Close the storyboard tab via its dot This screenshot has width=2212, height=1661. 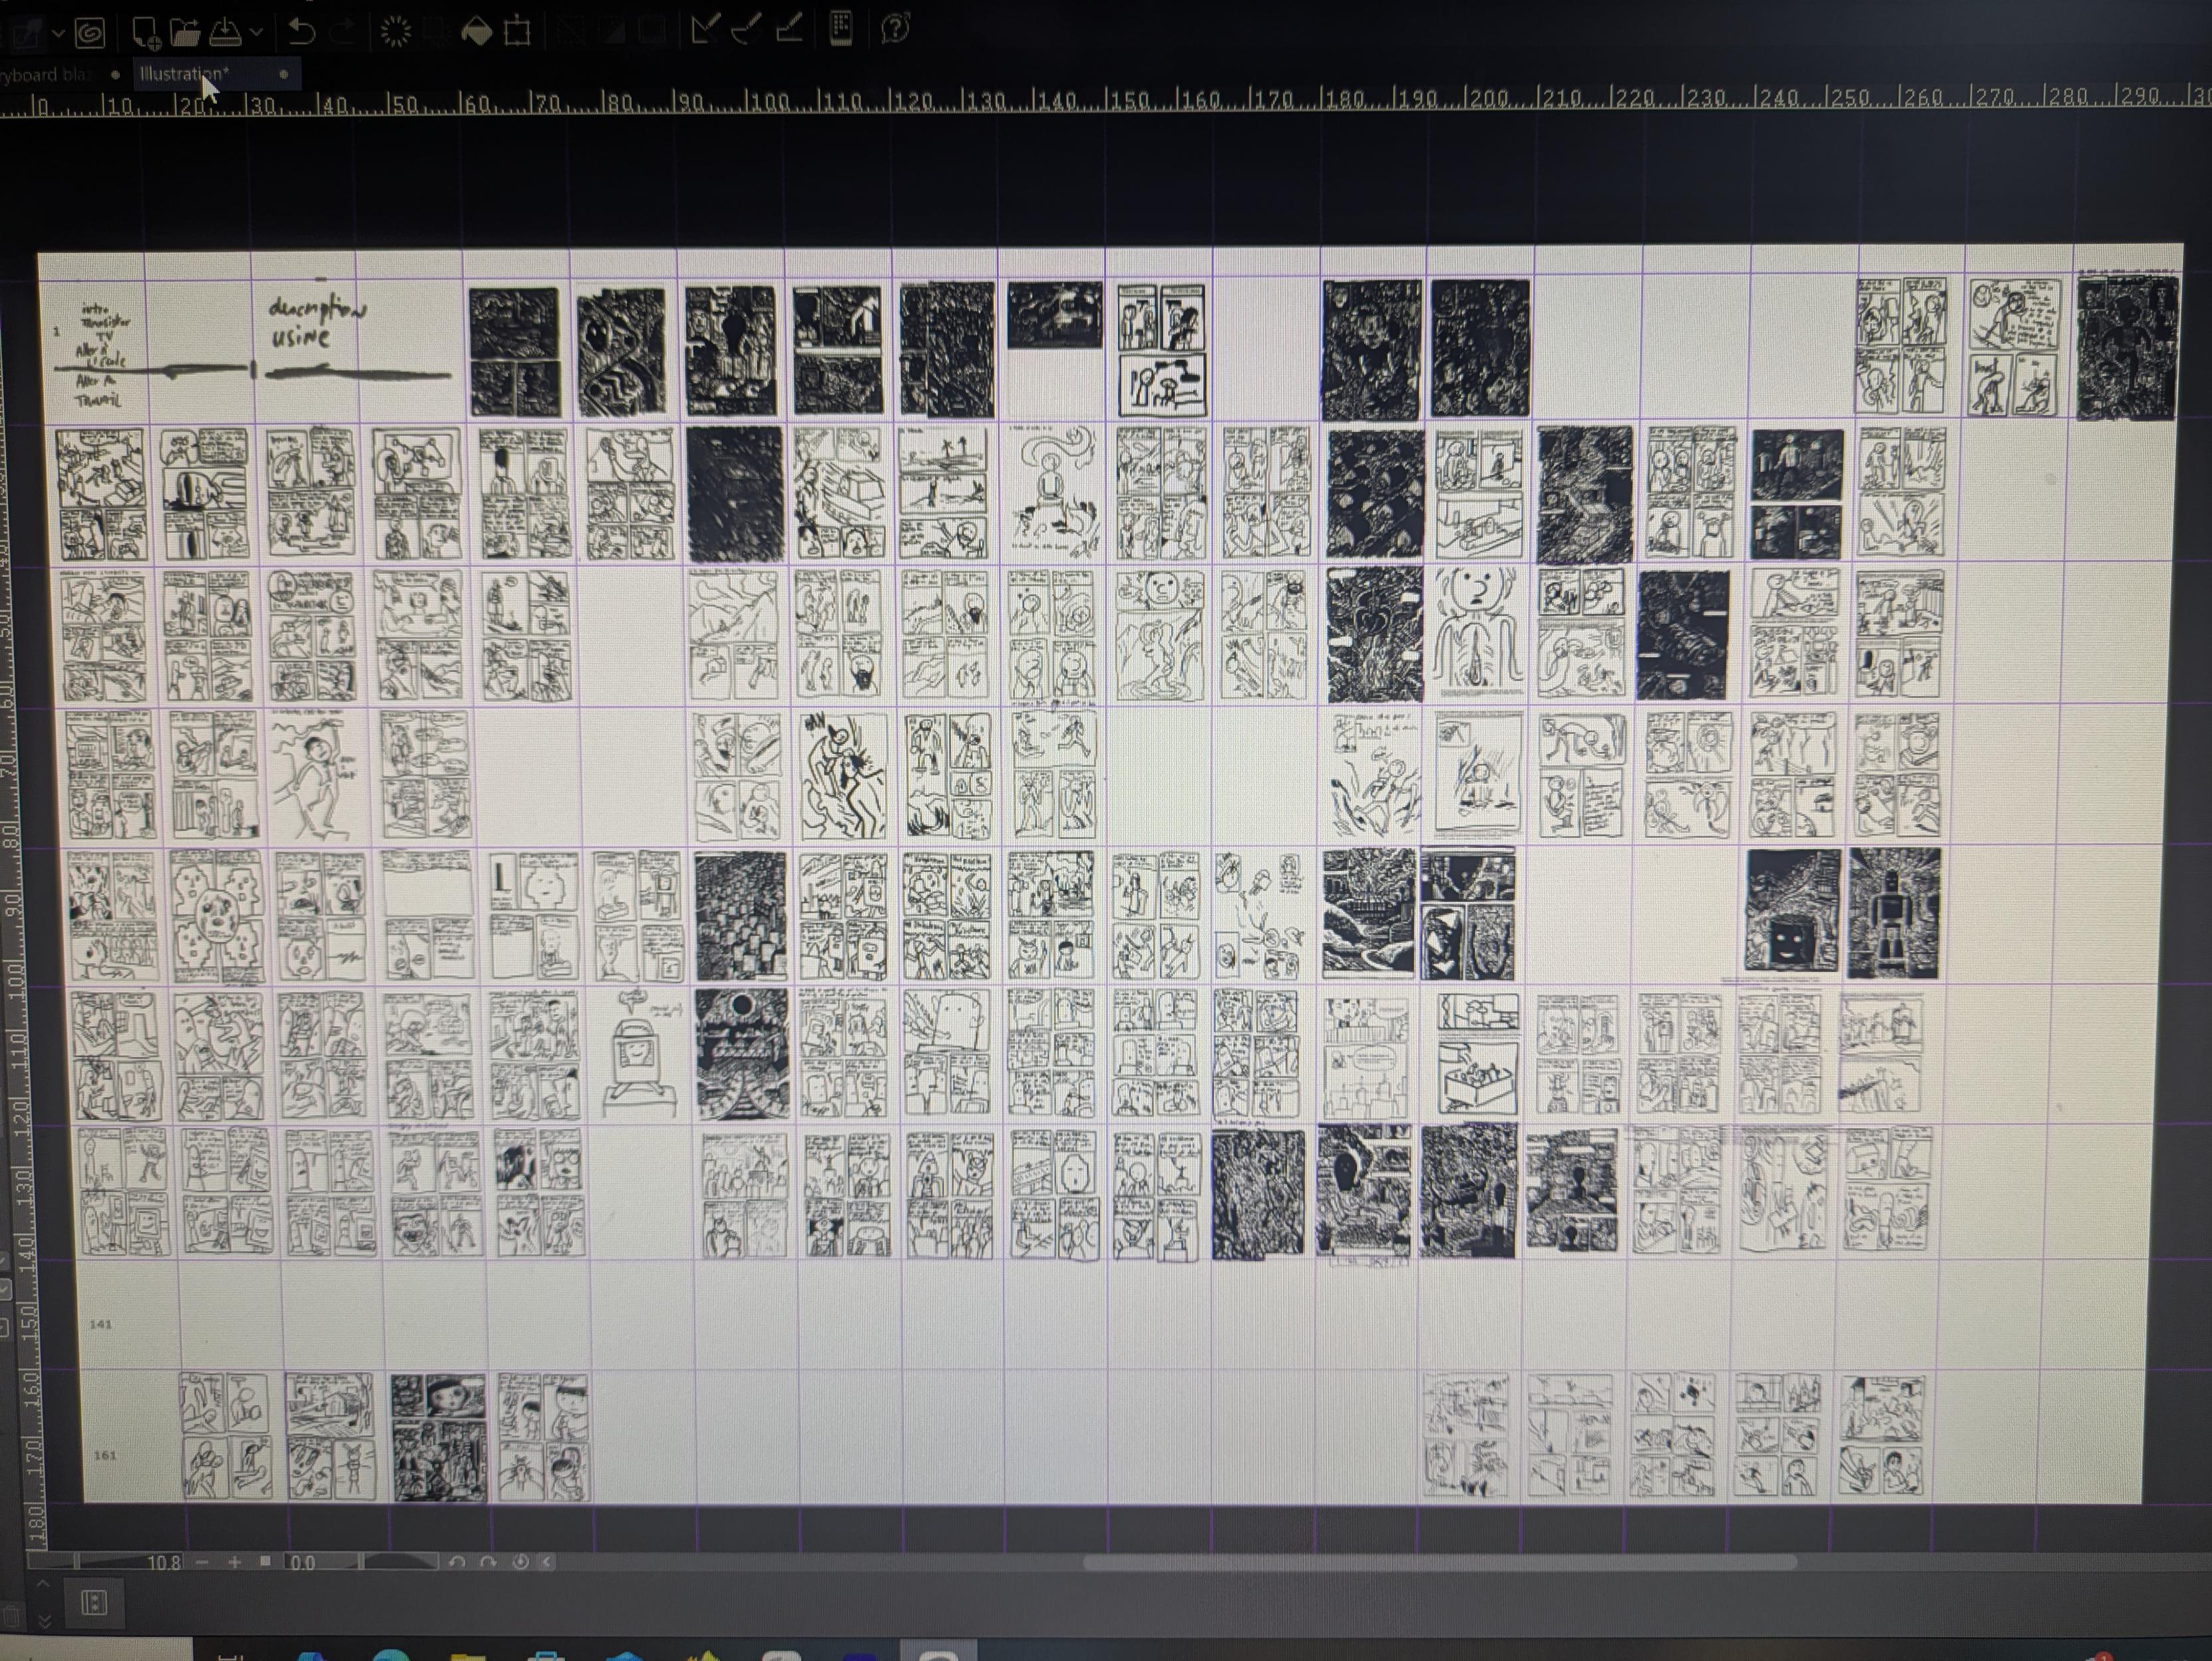tap(116, 74)
